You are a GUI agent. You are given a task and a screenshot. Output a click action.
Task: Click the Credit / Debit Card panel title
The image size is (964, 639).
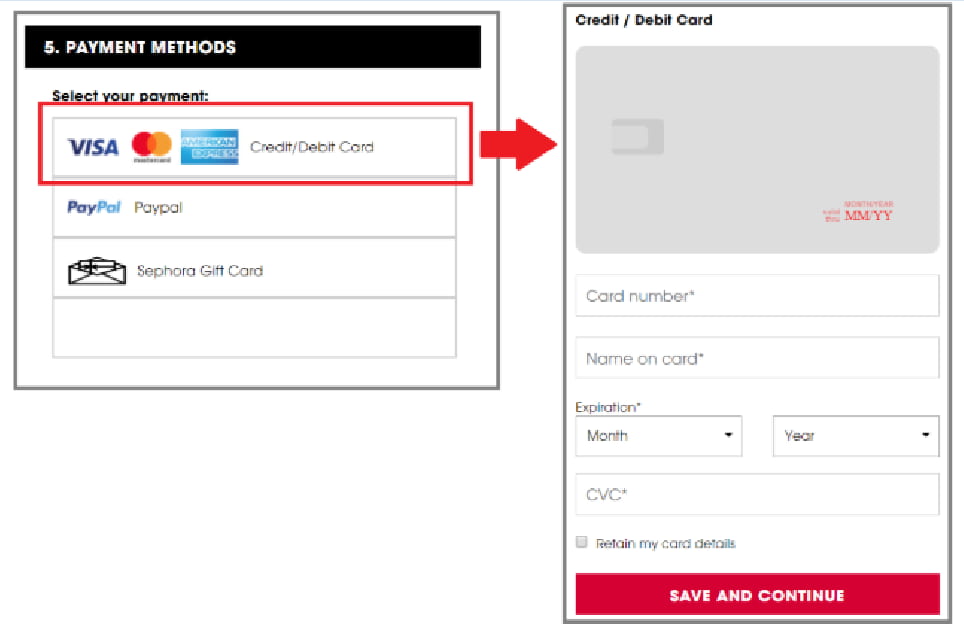644,19
